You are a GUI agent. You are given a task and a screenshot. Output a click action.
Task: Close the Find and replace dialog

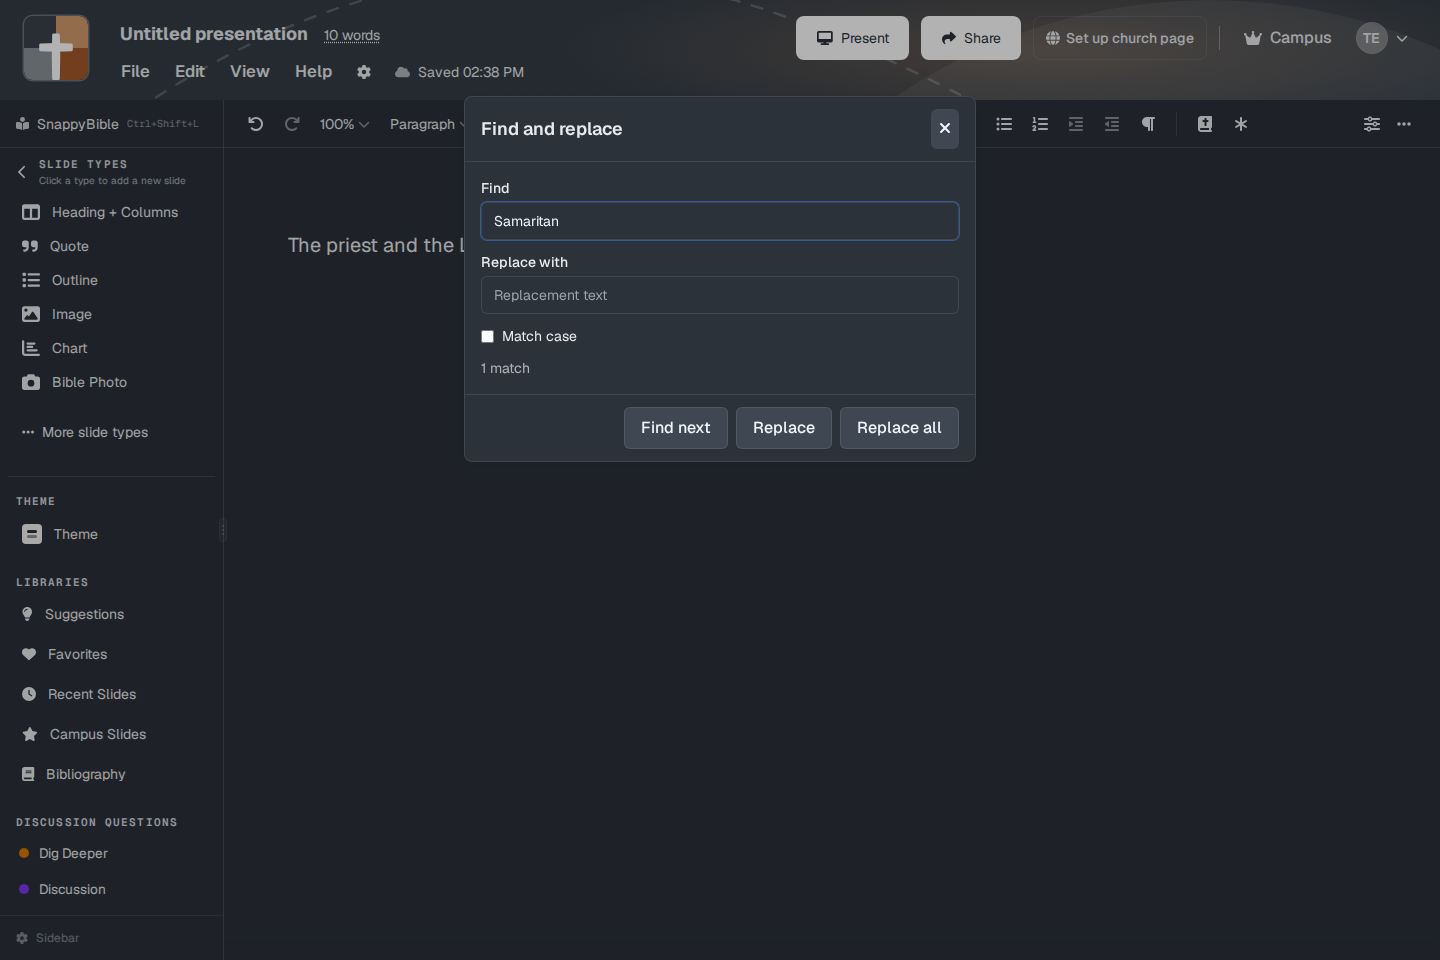[x=945, y=129]
